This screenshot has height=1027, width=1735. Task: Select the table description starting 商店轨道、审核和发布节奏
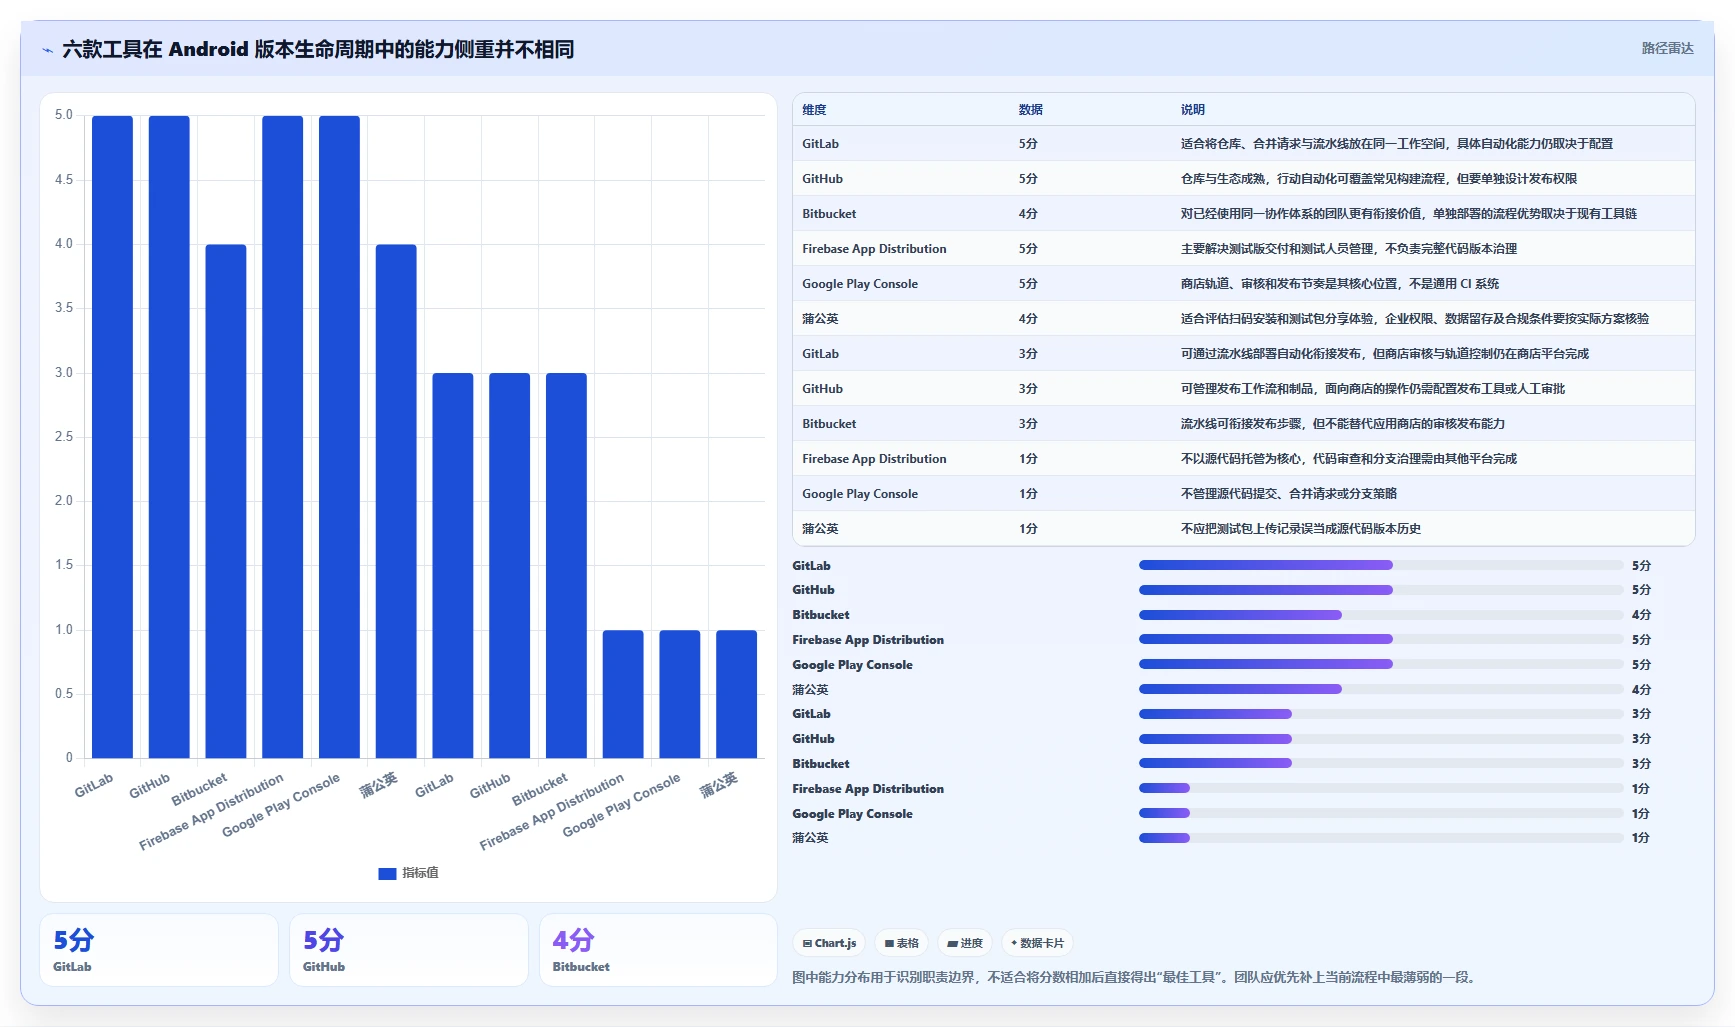[x=1339, y=284]
